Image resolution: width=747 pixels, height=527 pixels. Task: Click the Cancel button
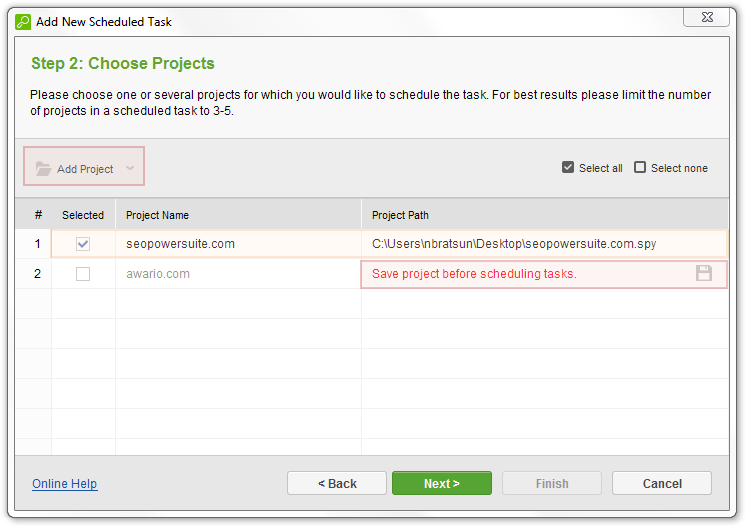[x=662, y=484]
